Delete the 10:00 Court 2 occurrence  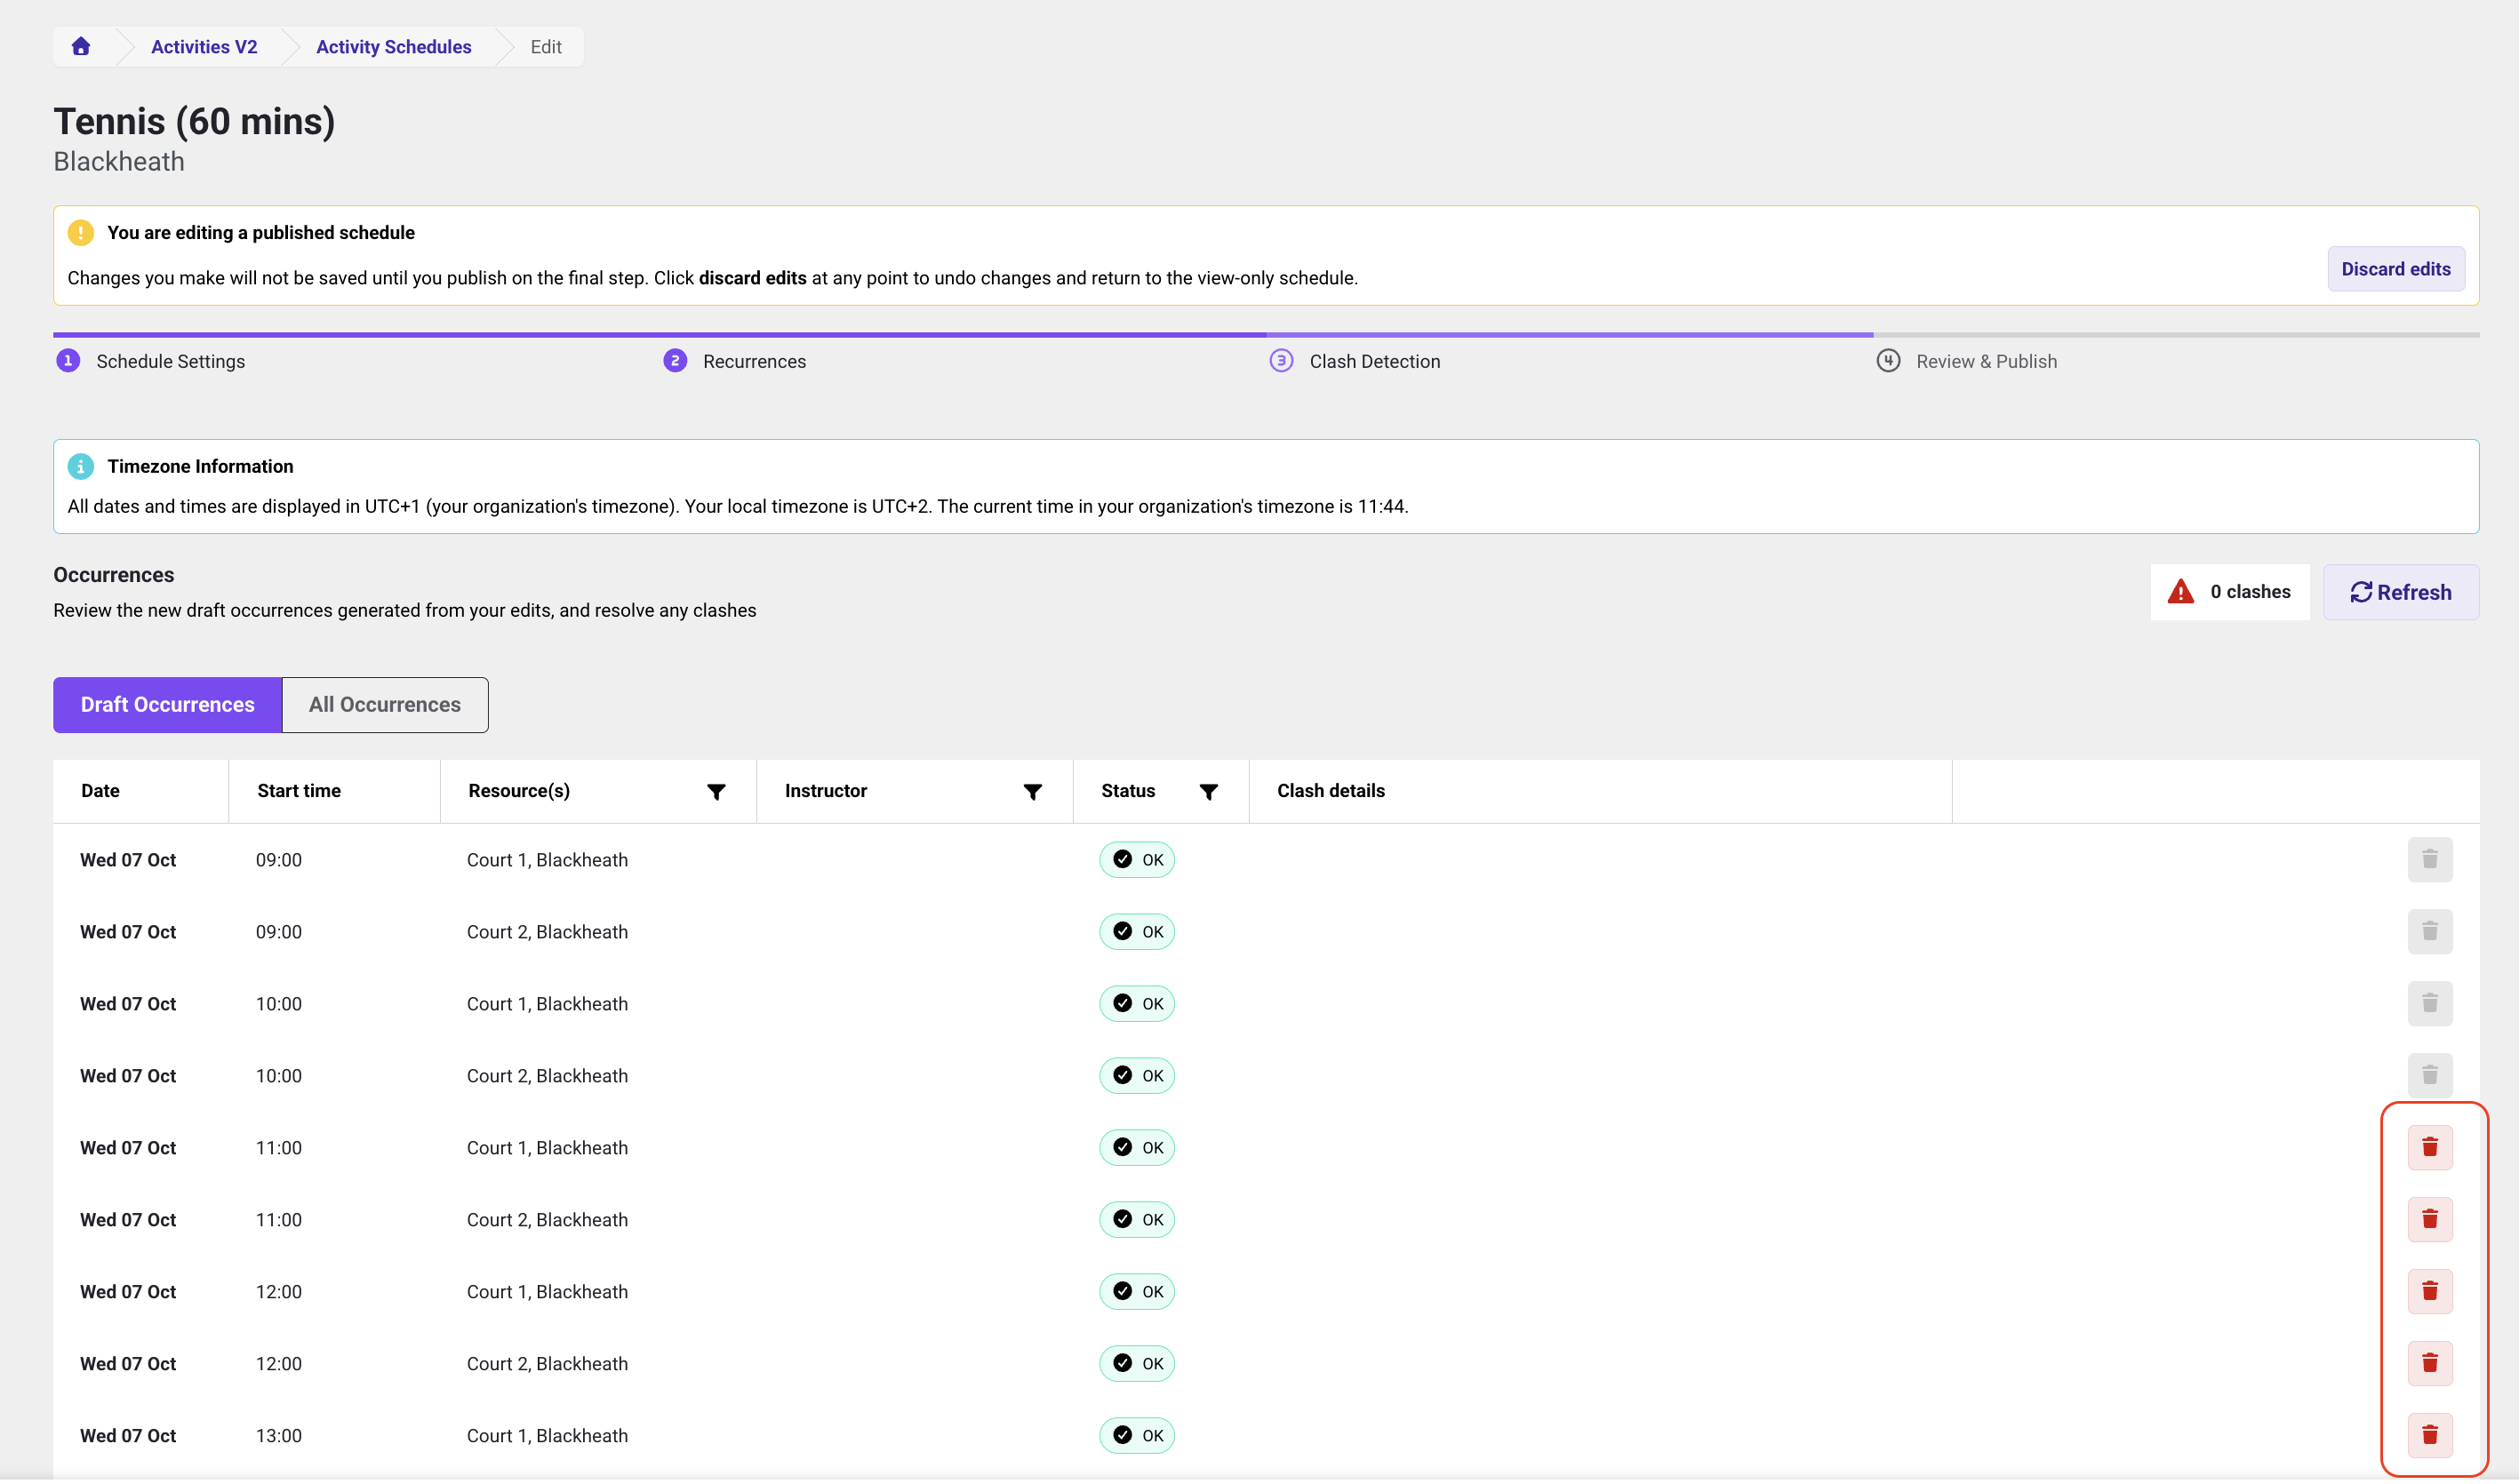point(2429,1076)
